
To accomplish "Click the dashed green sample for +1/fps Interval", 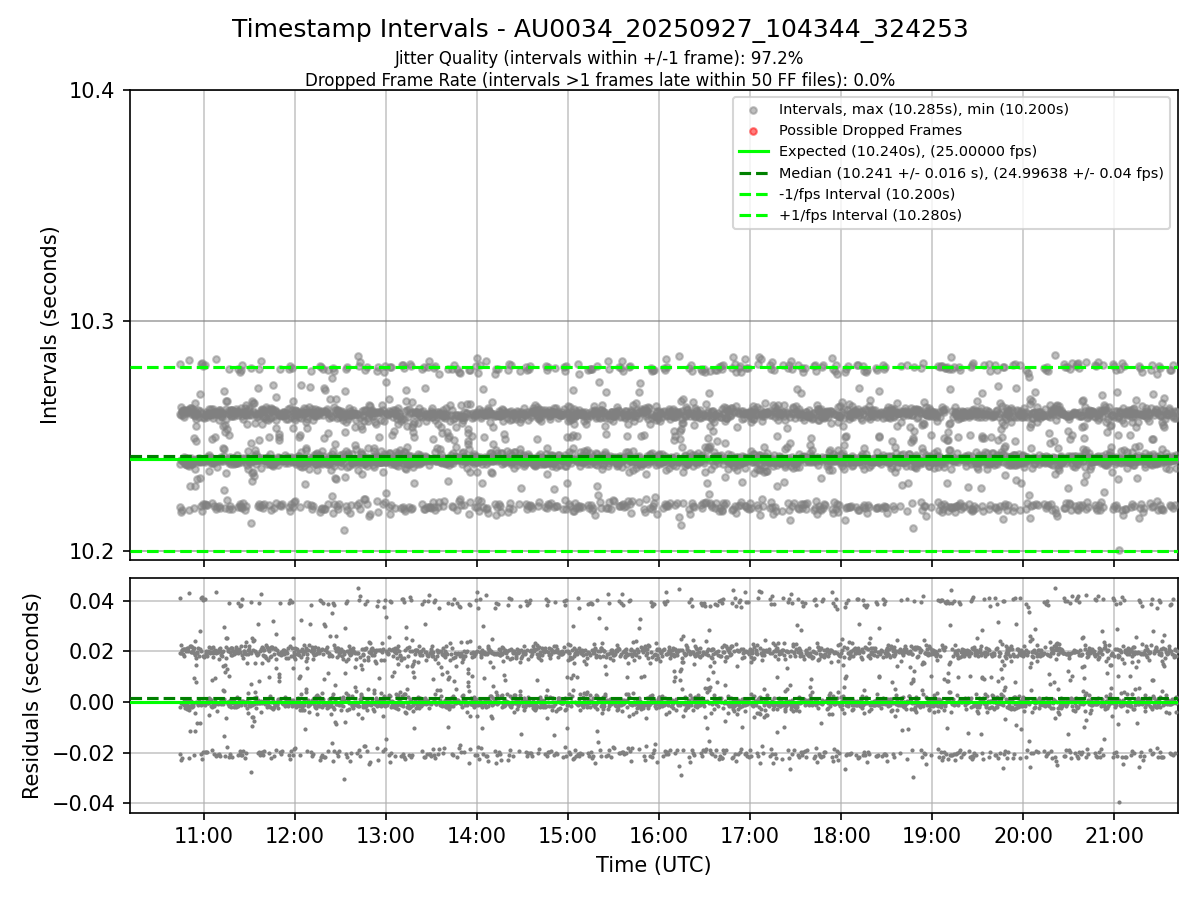I will (x=754, y=215).
